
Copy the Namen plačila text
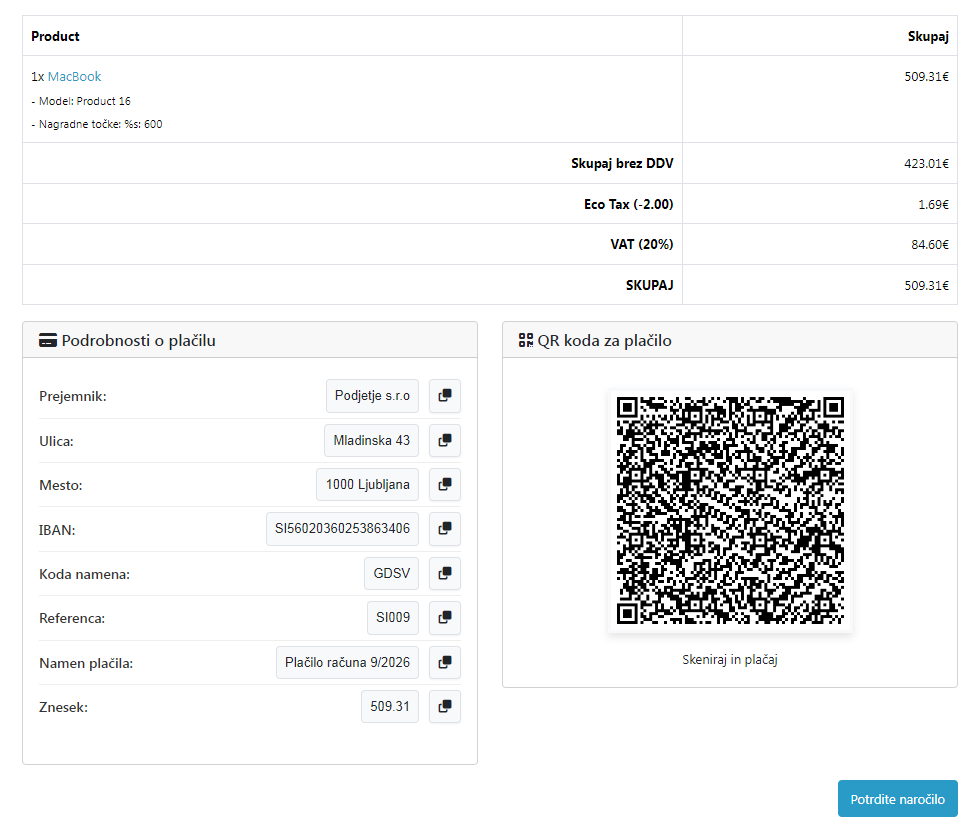pyautogui.click(x=445, y=662)
